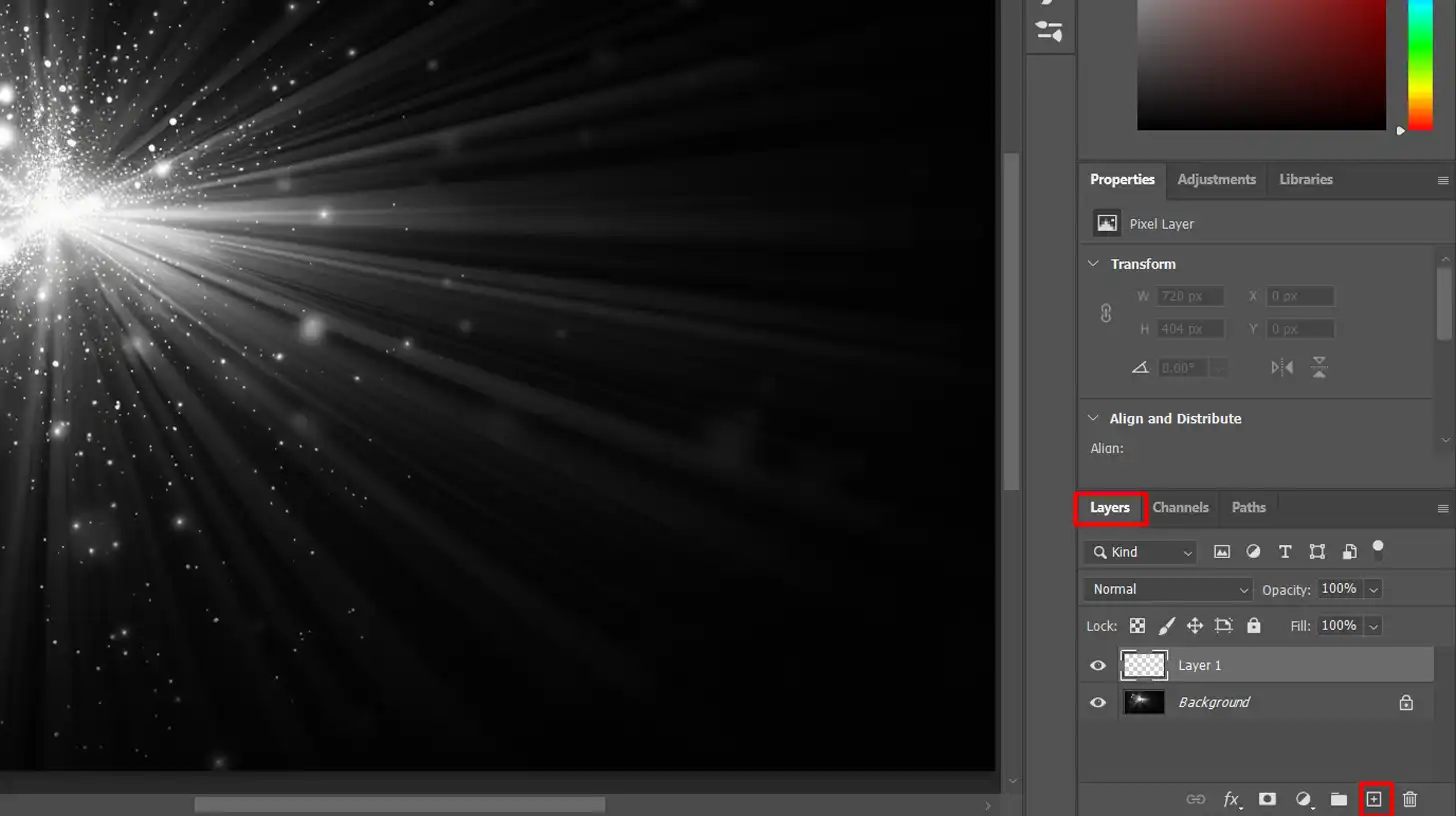Click the hue spectrum slider
Image resolution: width=1456 pixels, height=816 pixels.
pos(1420,65)
